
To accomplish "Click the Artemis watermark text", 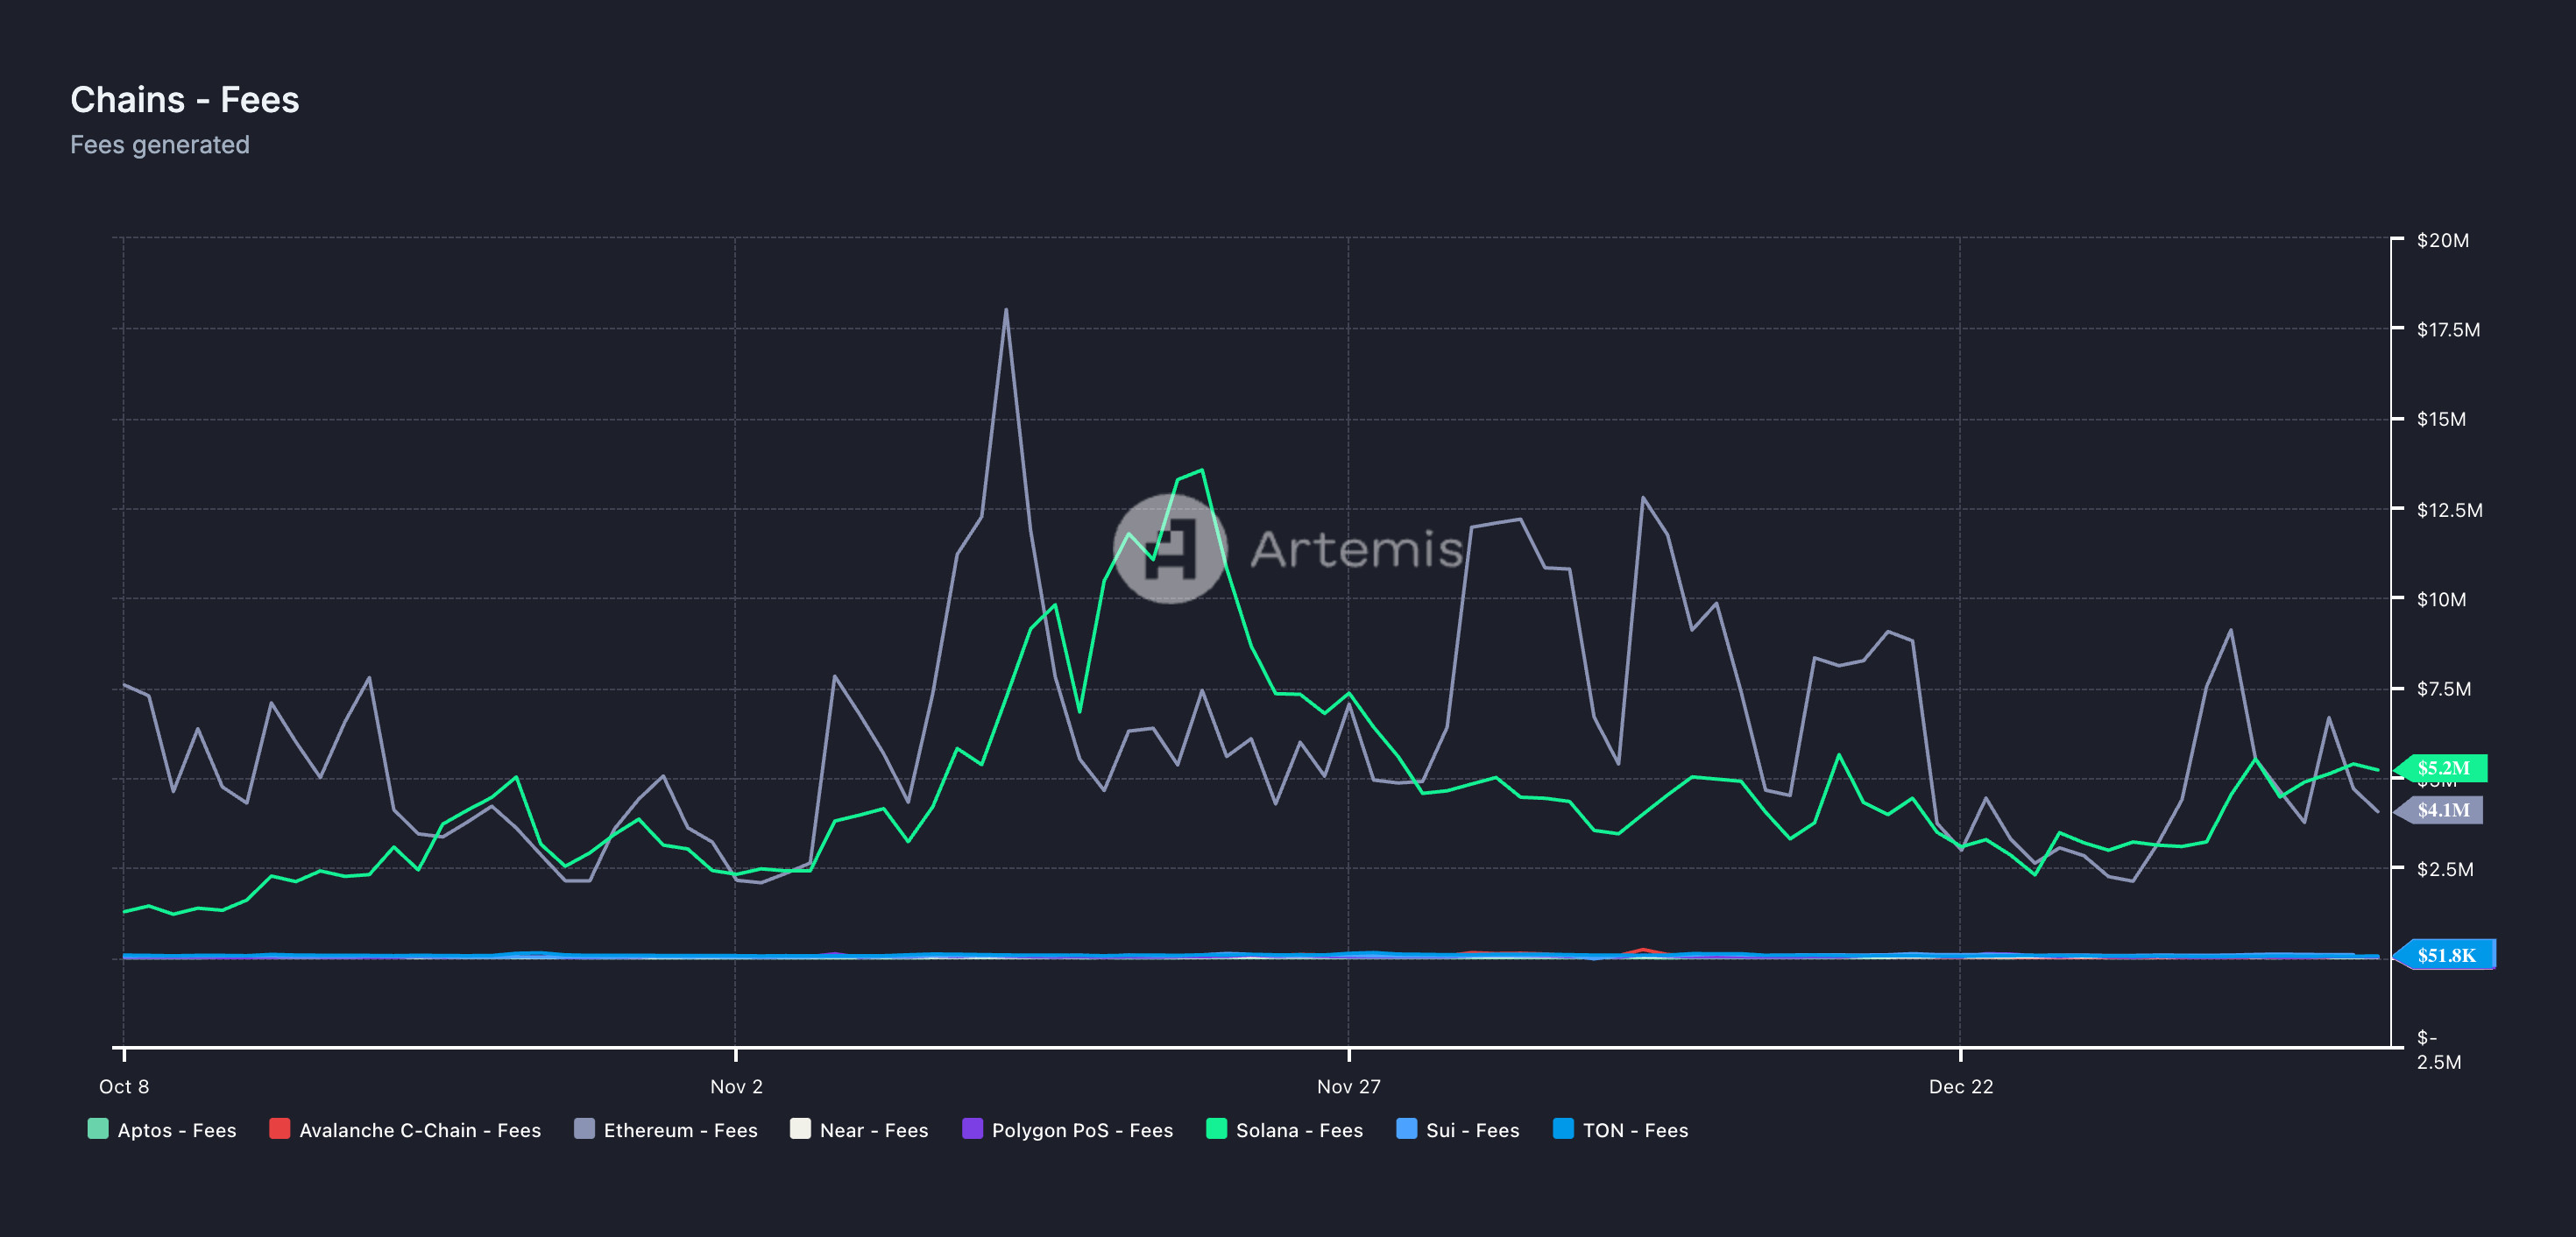I will point(1356,550).
